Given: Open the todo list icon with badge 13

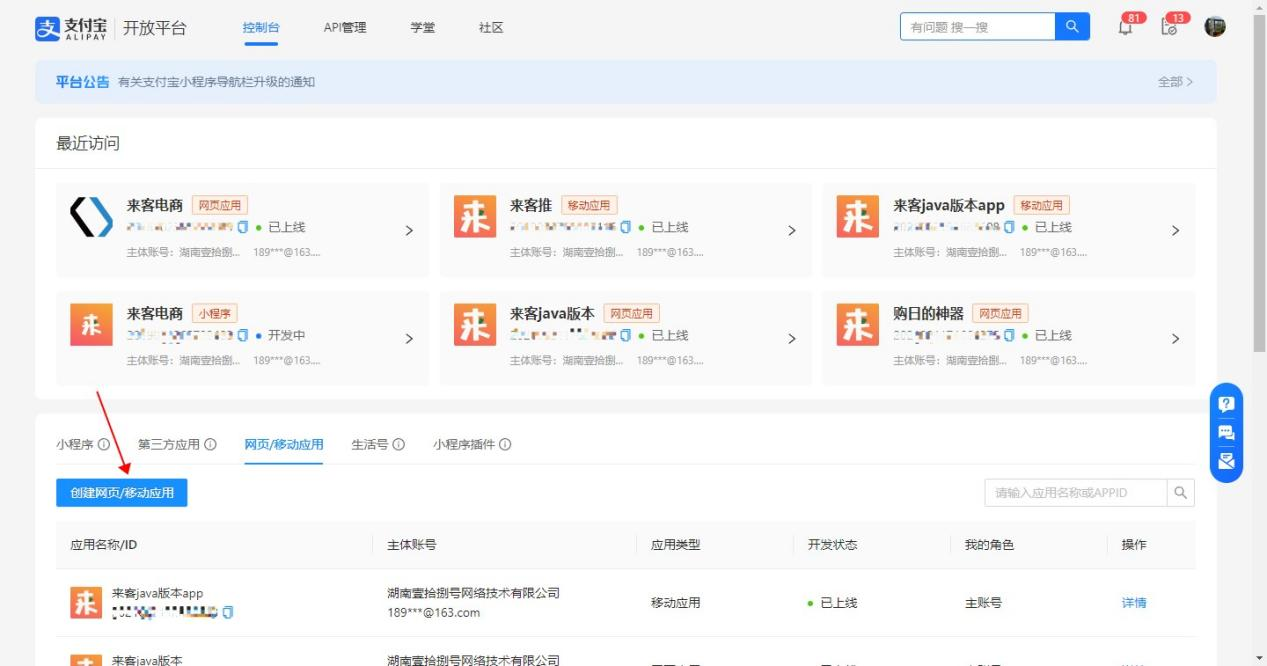Looking at the screenshot, I should click(1169, 27).
